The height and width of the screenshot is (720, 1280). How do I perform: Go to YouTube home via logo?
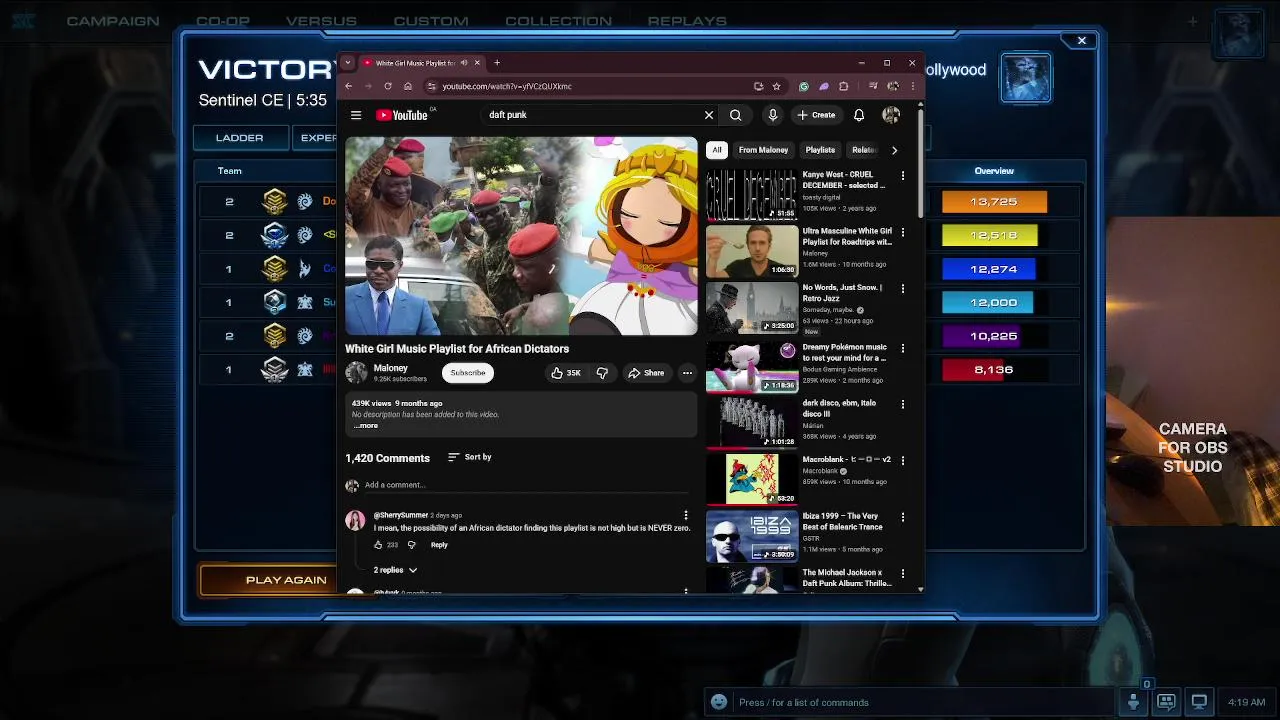click(x=402, y=115)
